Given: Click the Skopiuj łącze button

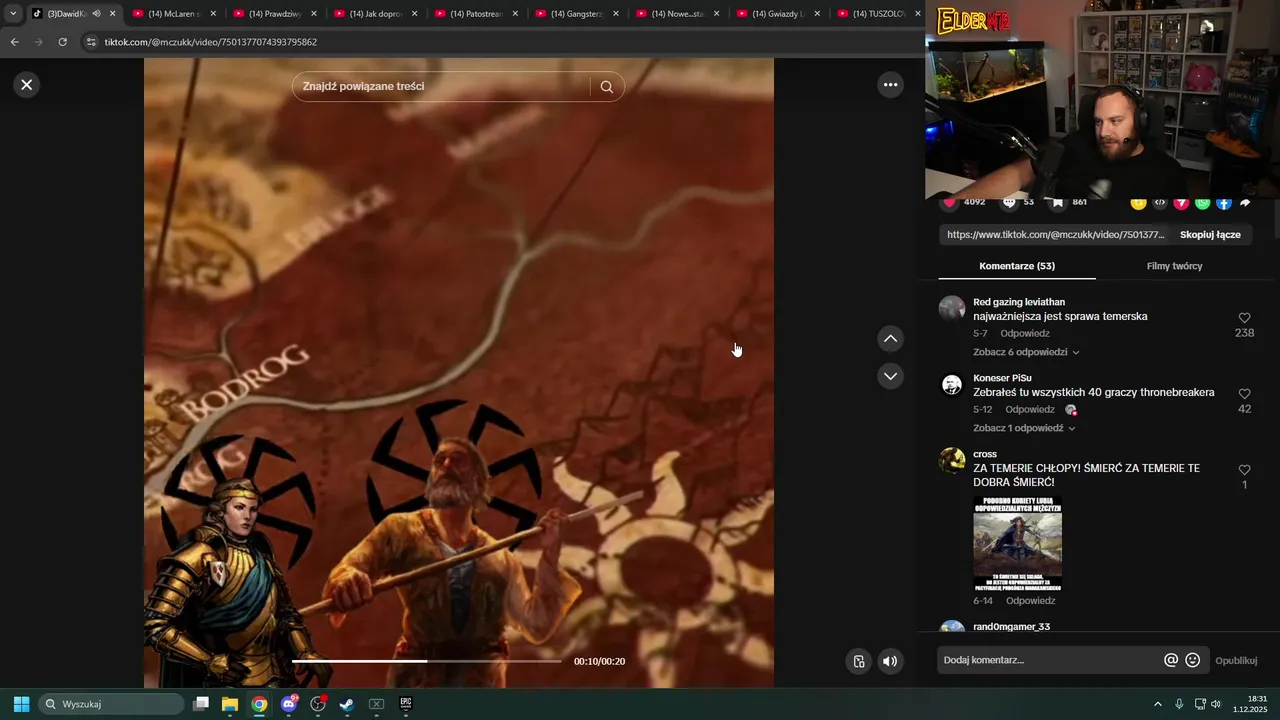Looking at the screenshot, I should (x=1210, y=235).
